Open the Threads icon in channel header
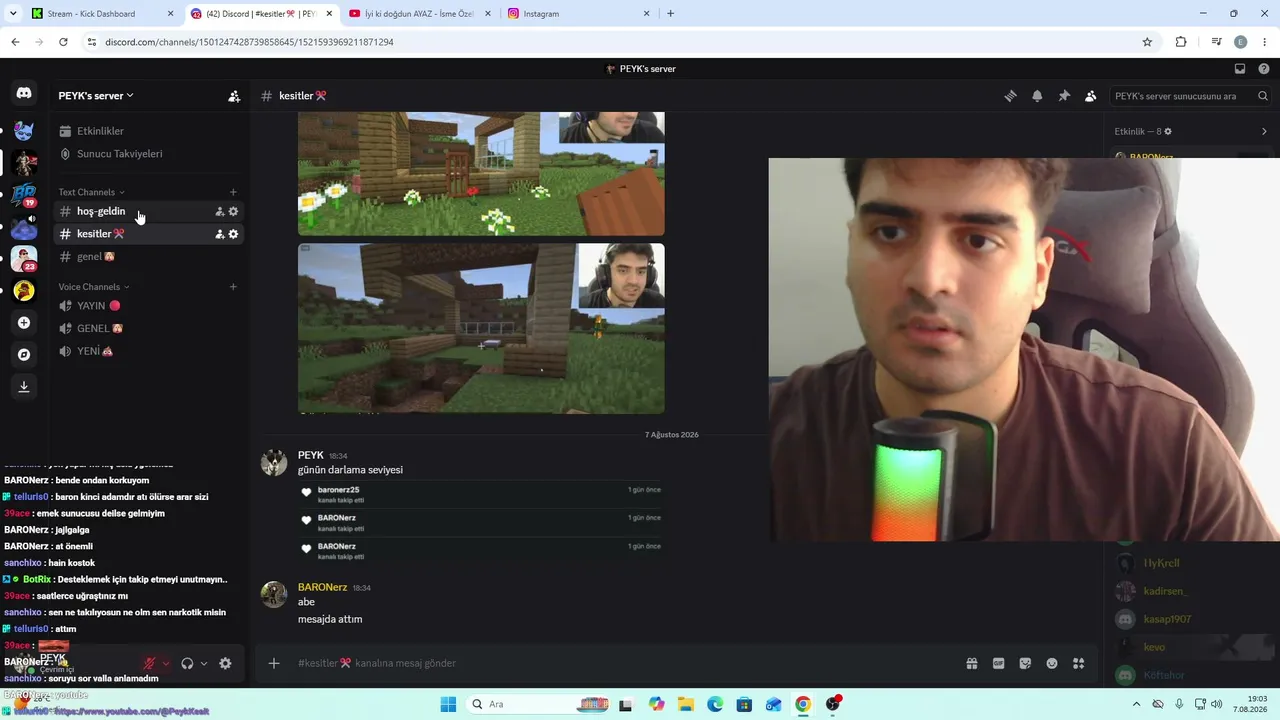This screenshot has width=1280, height=720. pos(1010,96)
